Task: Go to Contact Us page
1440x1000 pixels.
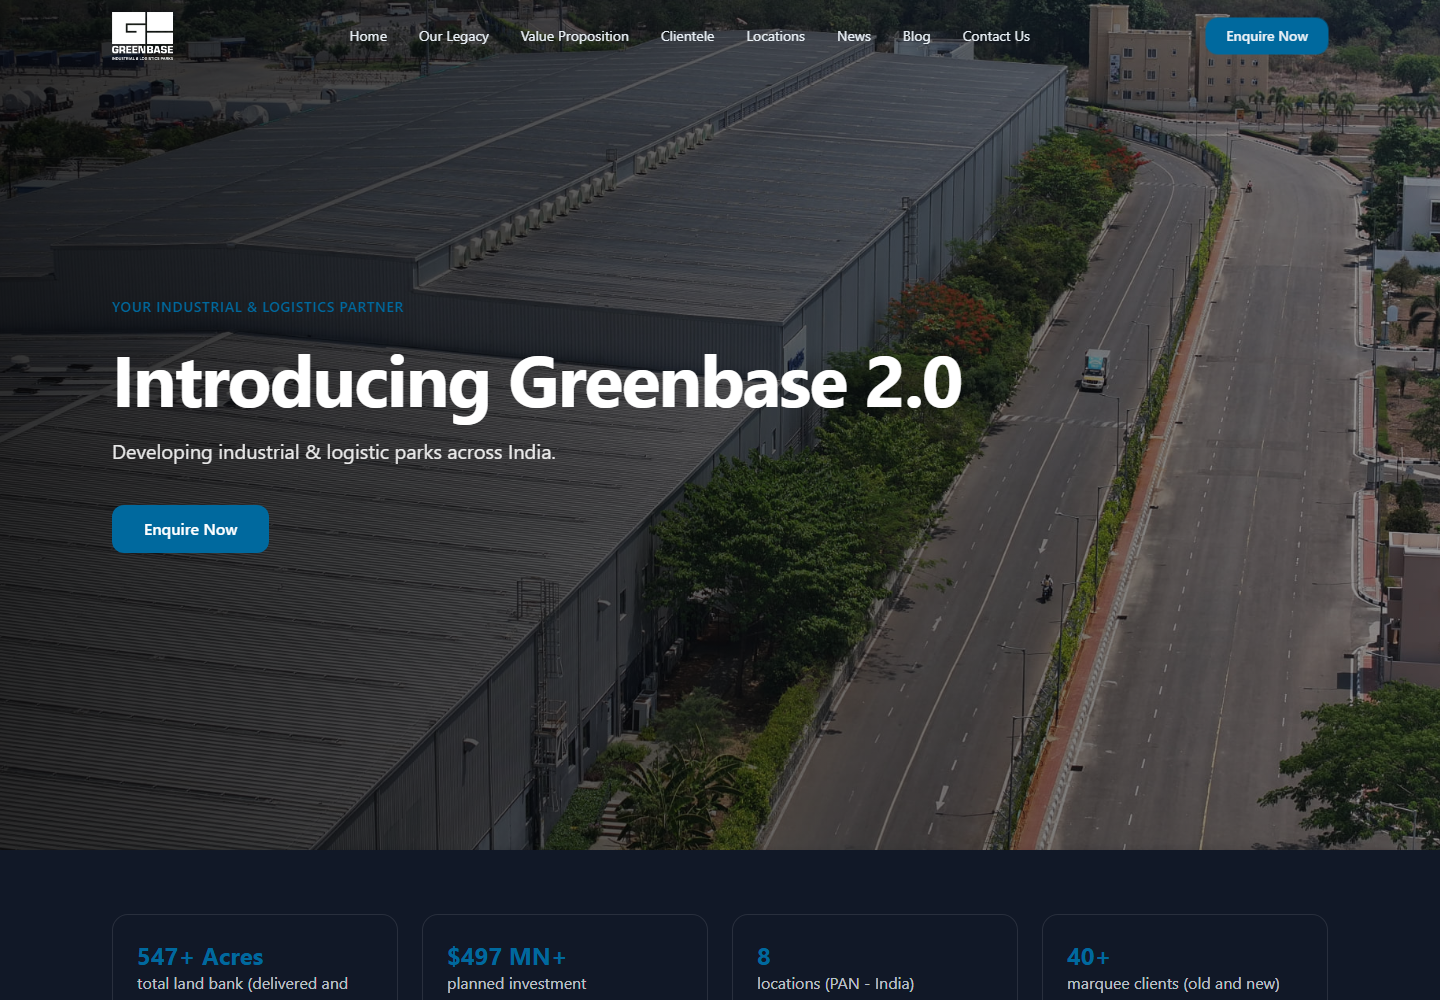Action: (996, 36)
